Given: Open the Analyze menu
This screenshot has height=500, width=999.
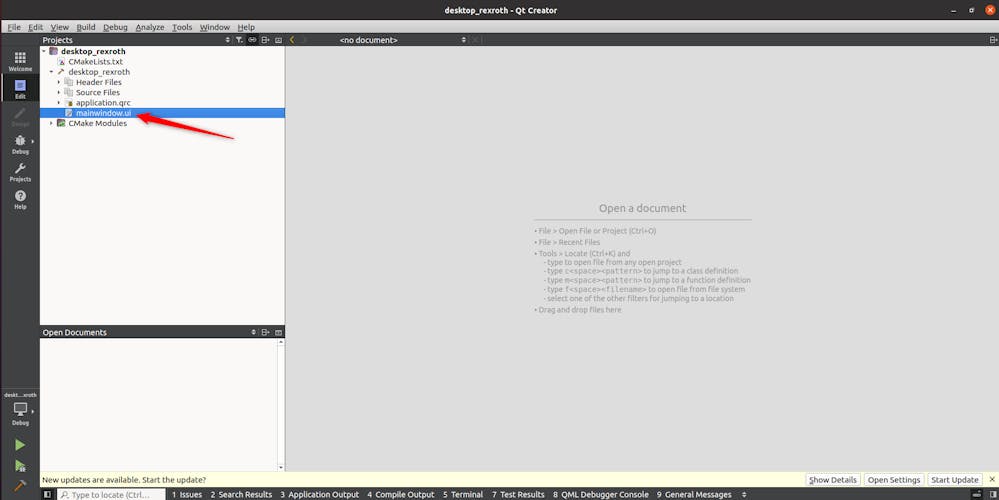Looking at the screenshot, I should [150, 27].
